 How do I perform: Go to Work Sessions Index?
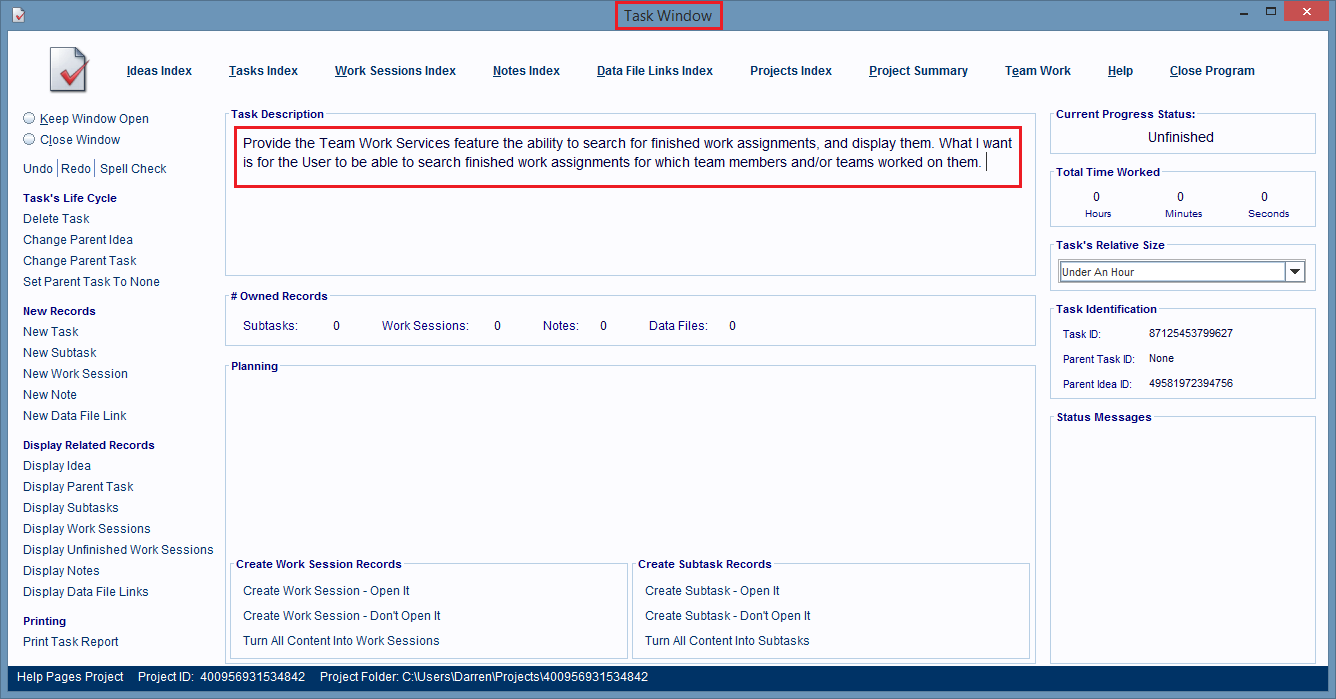coord(395,71)
